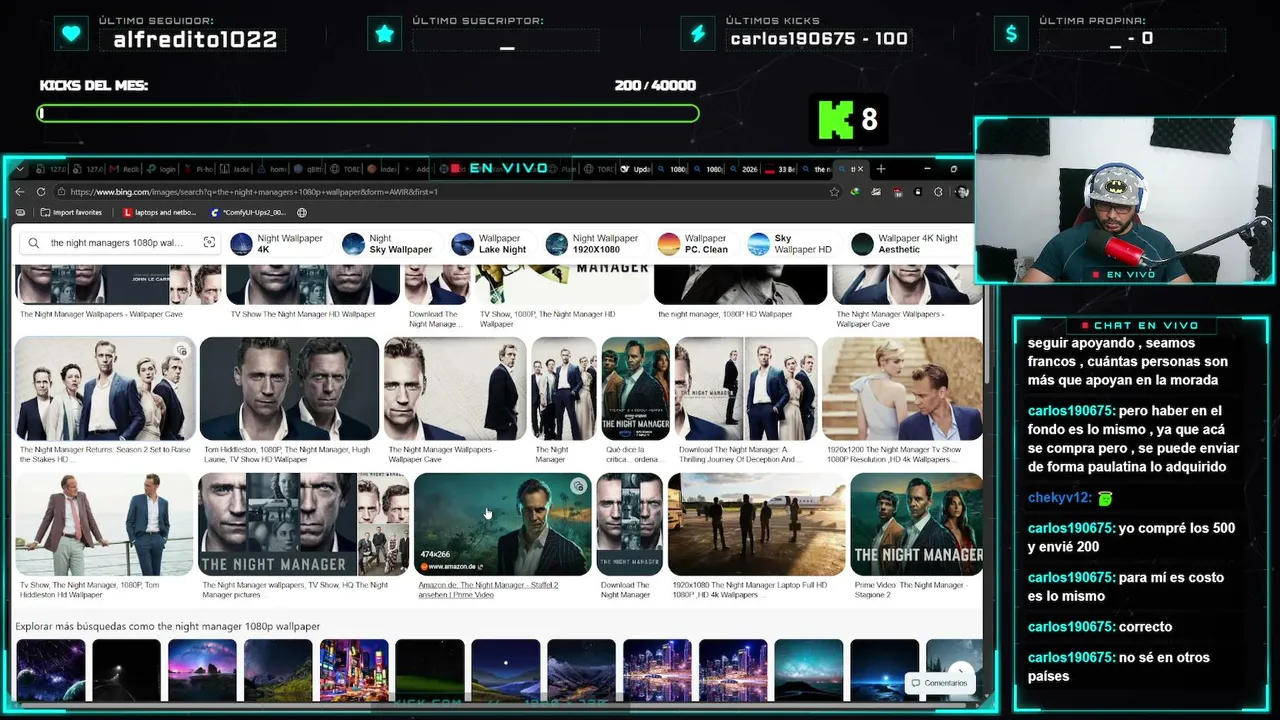Click the Kicks del mes progress bar
The width and height of the screenshot is (1280, 720).
(369, 113)
